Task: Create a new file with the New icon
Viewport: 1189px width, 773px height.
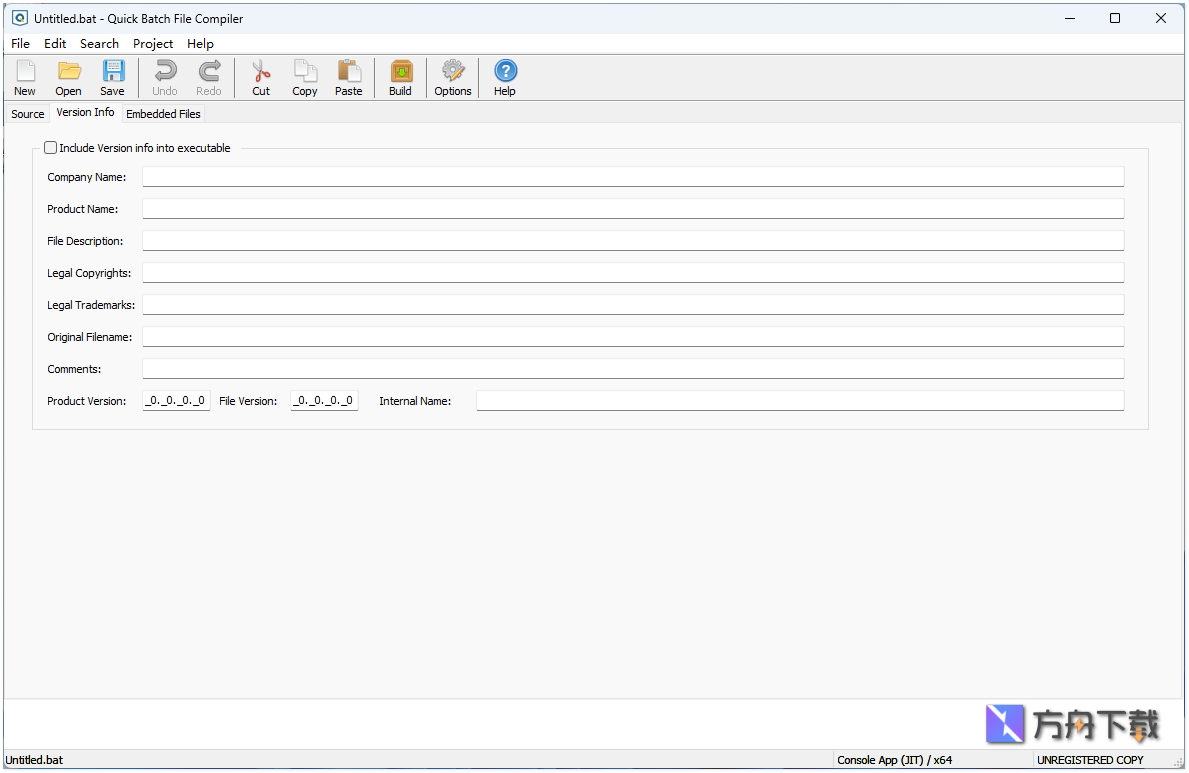Action: tap(24, 76)
